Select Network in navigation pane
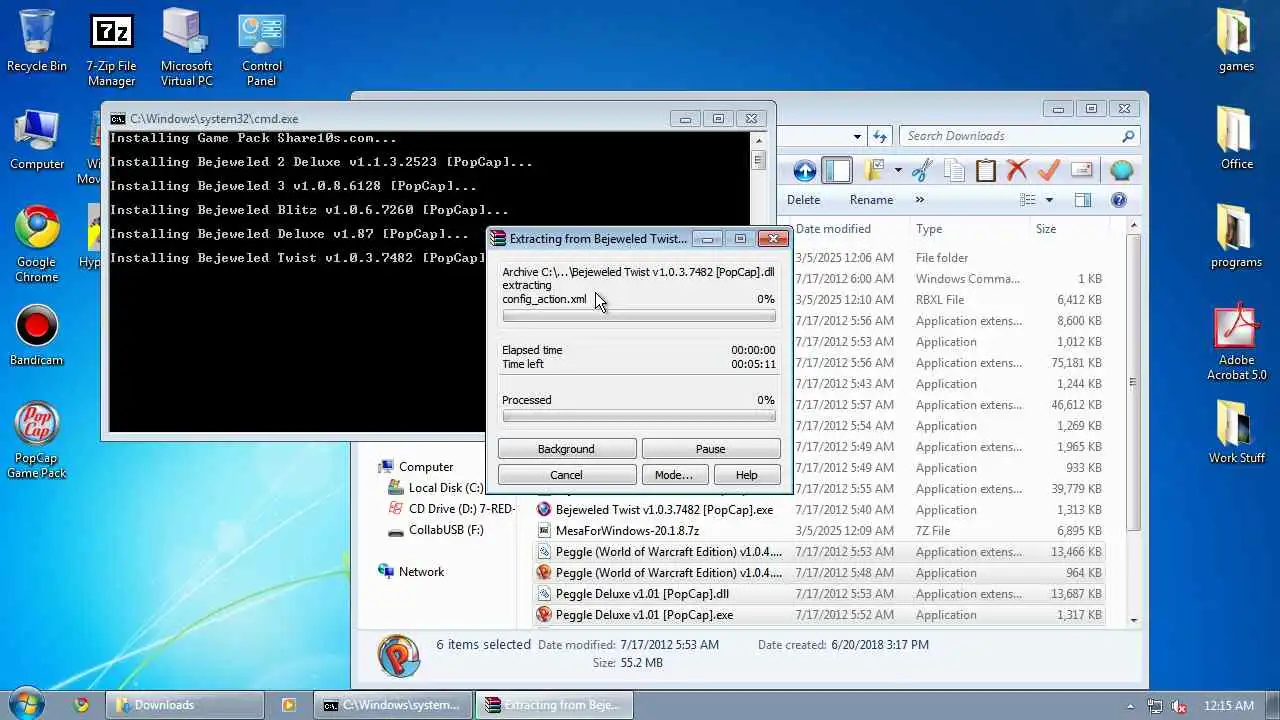This screenshot has width=1280, height=720. tap(420, 572)
